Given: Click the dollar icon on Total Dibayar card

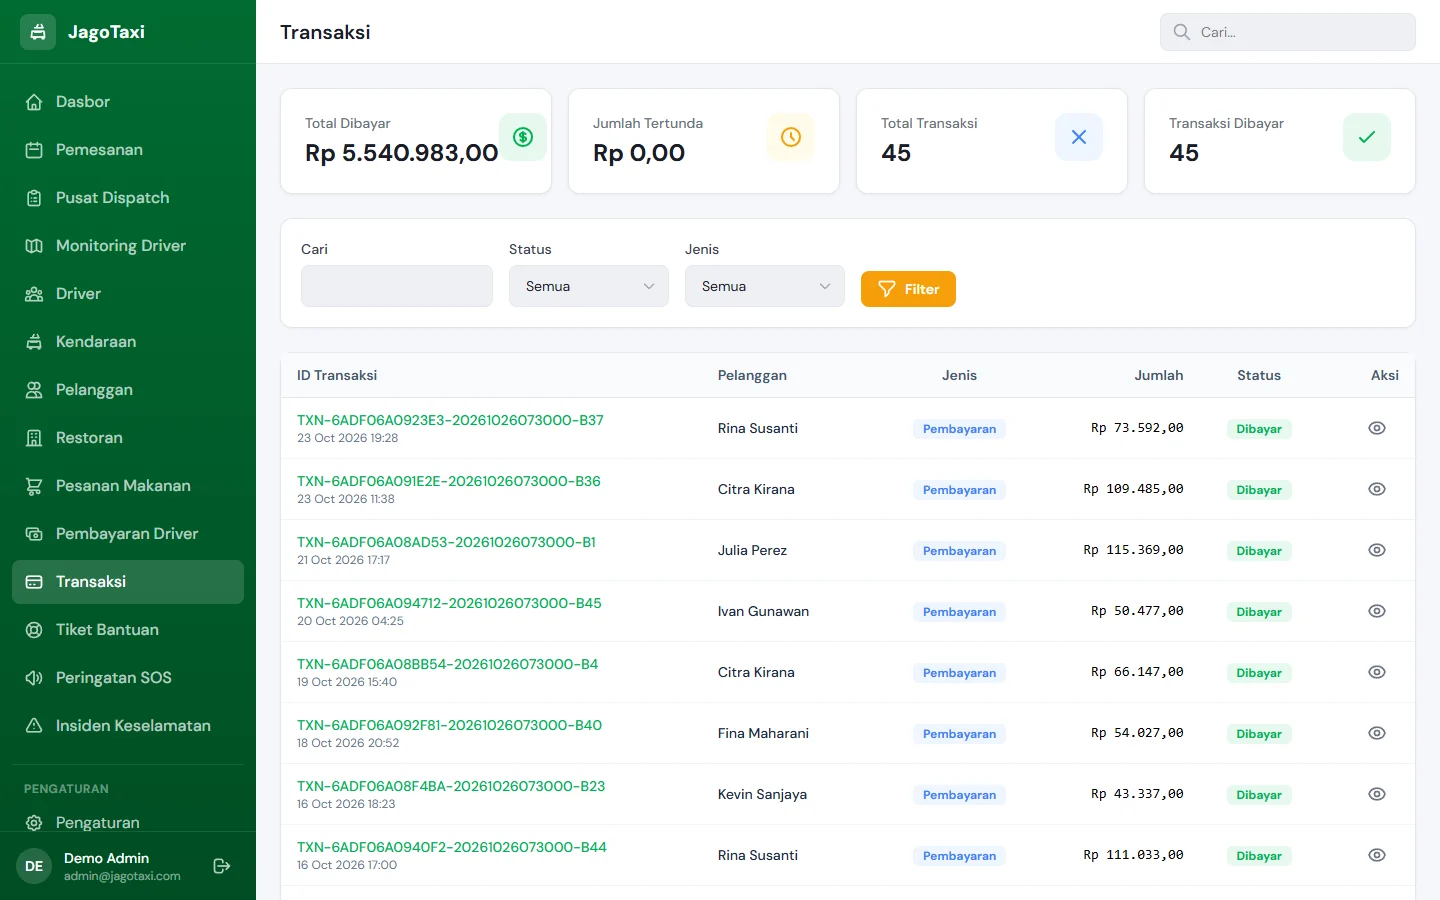Looking at the screenshot, I should click(x=523, y=137).
